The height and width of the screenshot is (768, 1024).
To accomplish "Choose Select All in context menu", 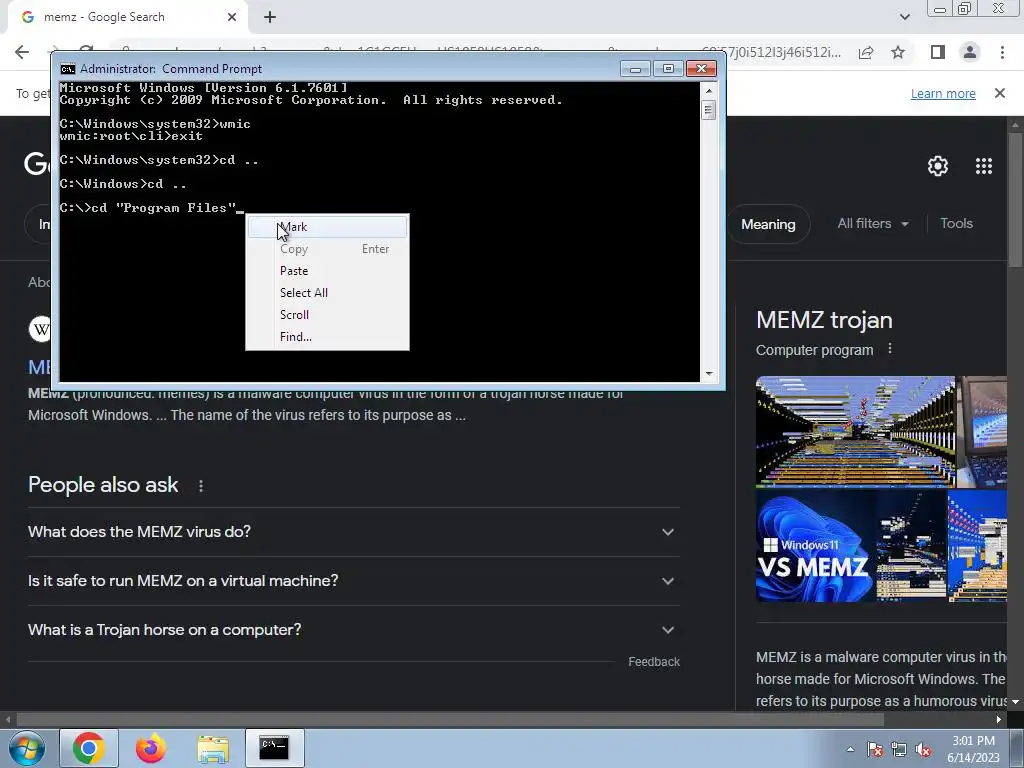I will (x=327, y=293).
